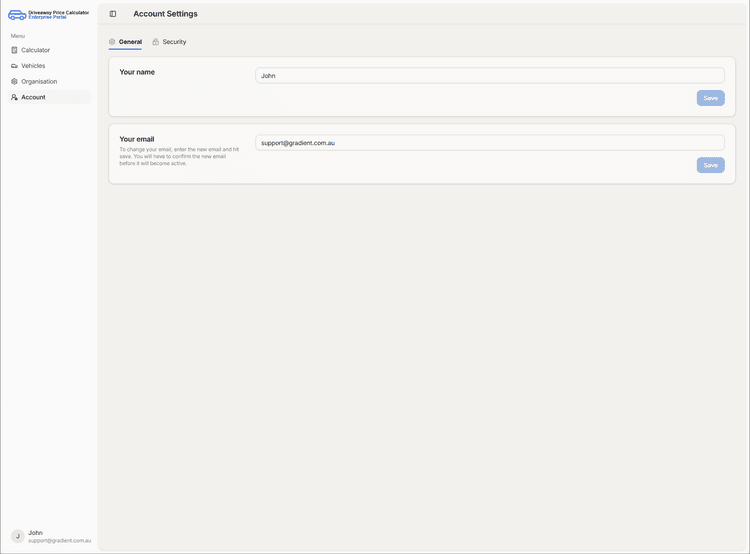Viewport: 750px width, 554px height.
Task: Toggle the sidebar panel icon
Action: [113, 14]
